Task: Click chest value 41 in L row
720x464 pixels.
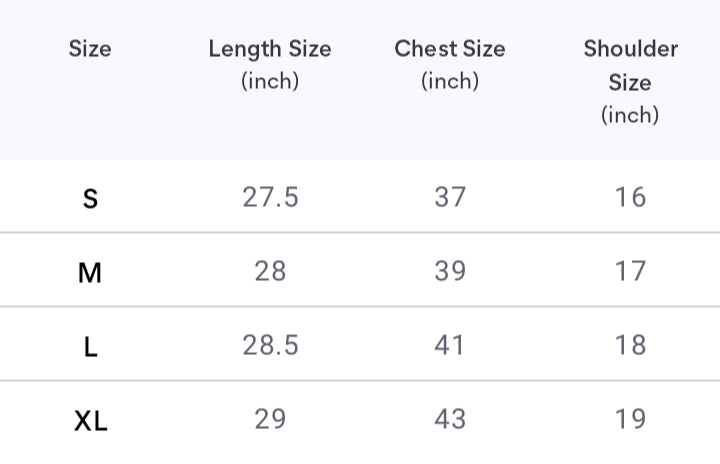Action: coord(450,345)
